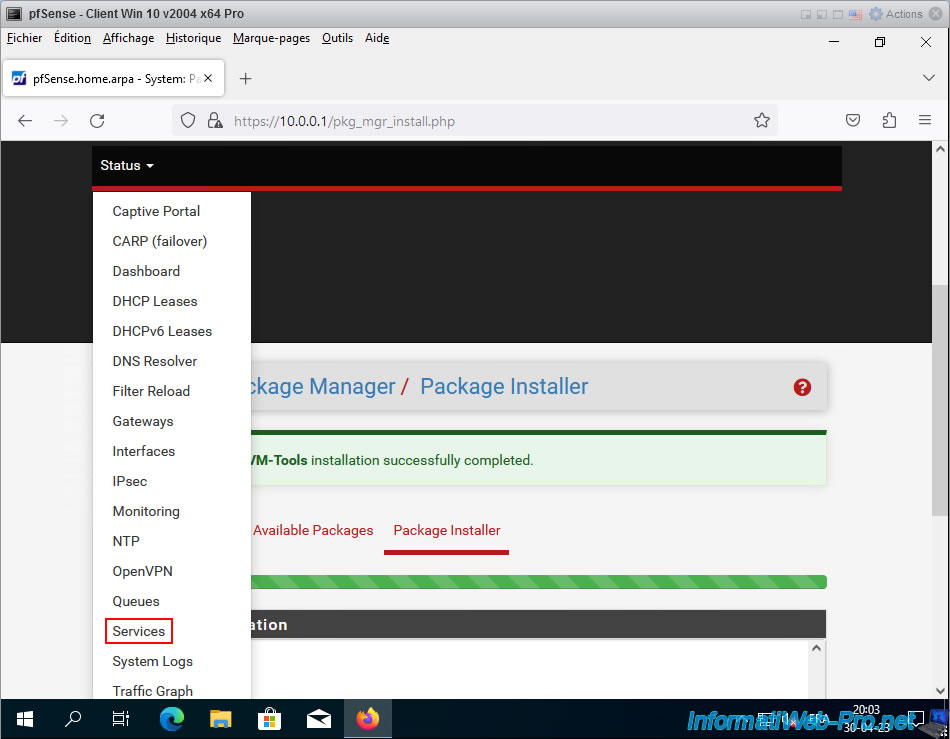Click the VM window icon in title bar
This screenshot has width=950, height=739.
(13, 13)
